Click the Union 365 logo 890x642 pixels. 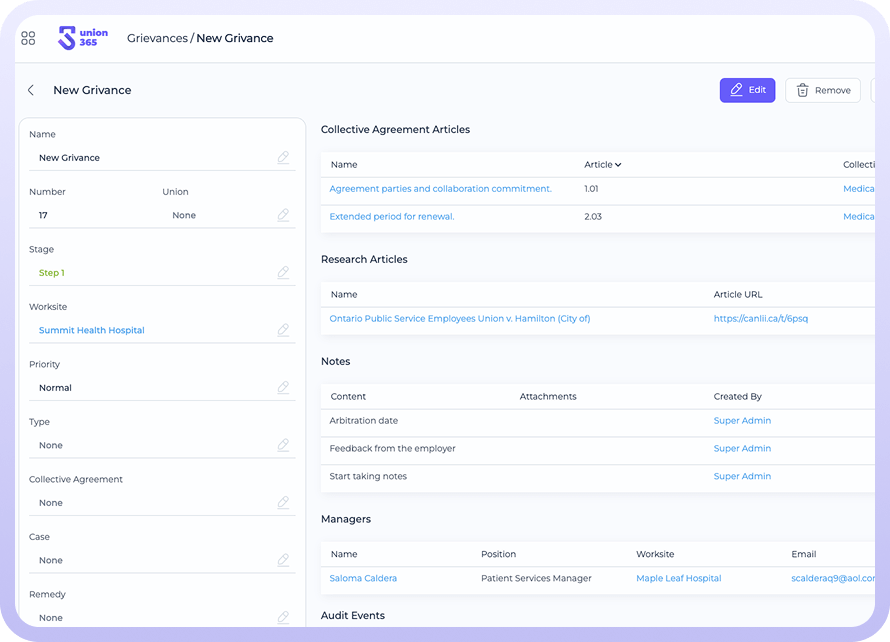click(x=83, y=38)
